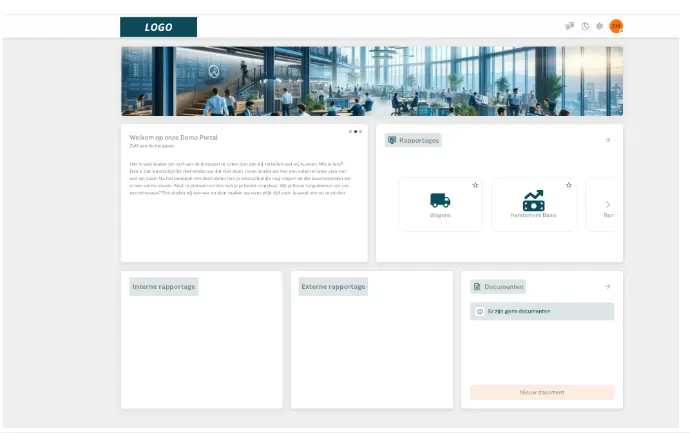Select the last carousel dot in welcome card

(360, 131)
